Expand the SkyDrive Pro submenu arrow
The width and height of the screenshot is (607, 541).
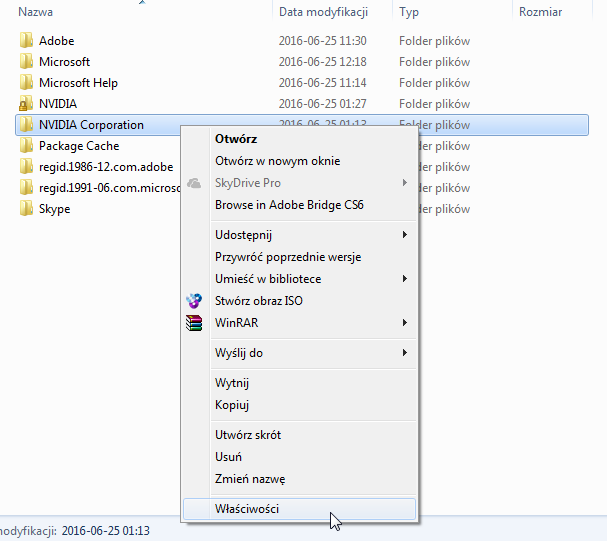coord(405,182)
